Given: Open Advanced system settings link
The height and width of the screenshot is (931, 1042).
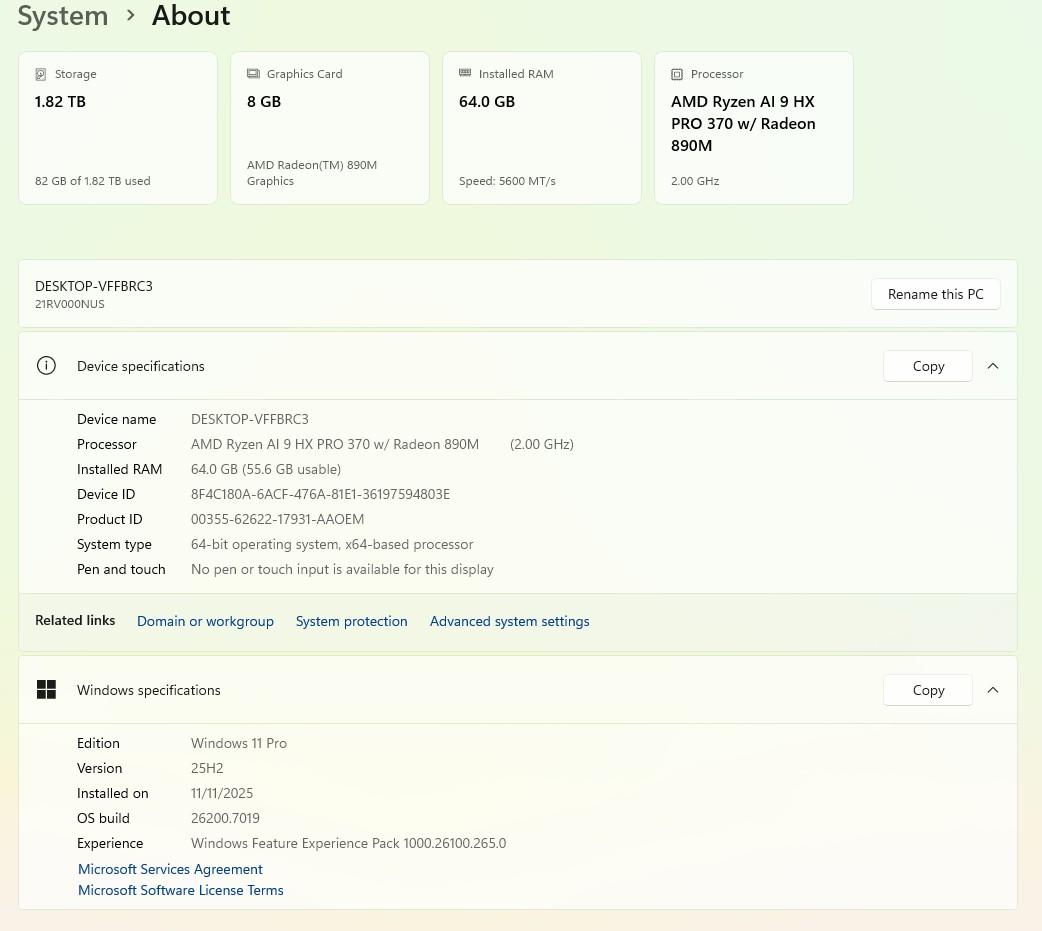Looking at the screenshot, I should pos(509,621).
